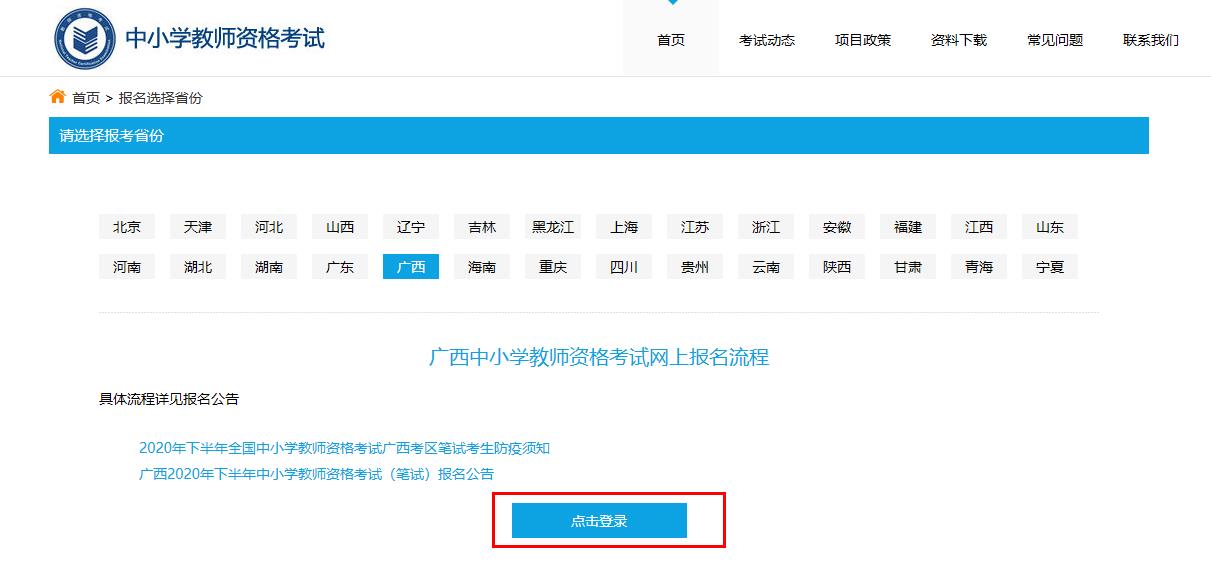
Task: Click the 广西中小学教师资格考试网上报名流程 heading
Action: coord(599,357)
